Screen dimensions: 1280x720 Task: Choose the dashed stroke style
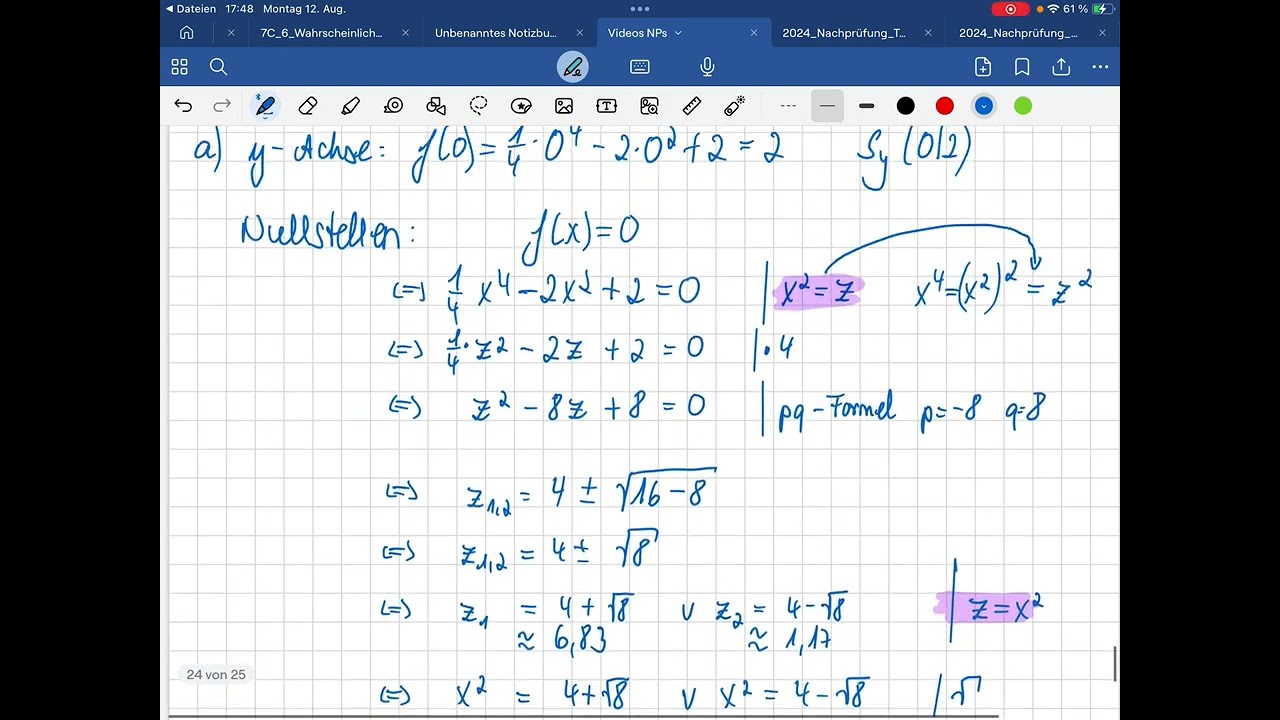tap(788, 106)
